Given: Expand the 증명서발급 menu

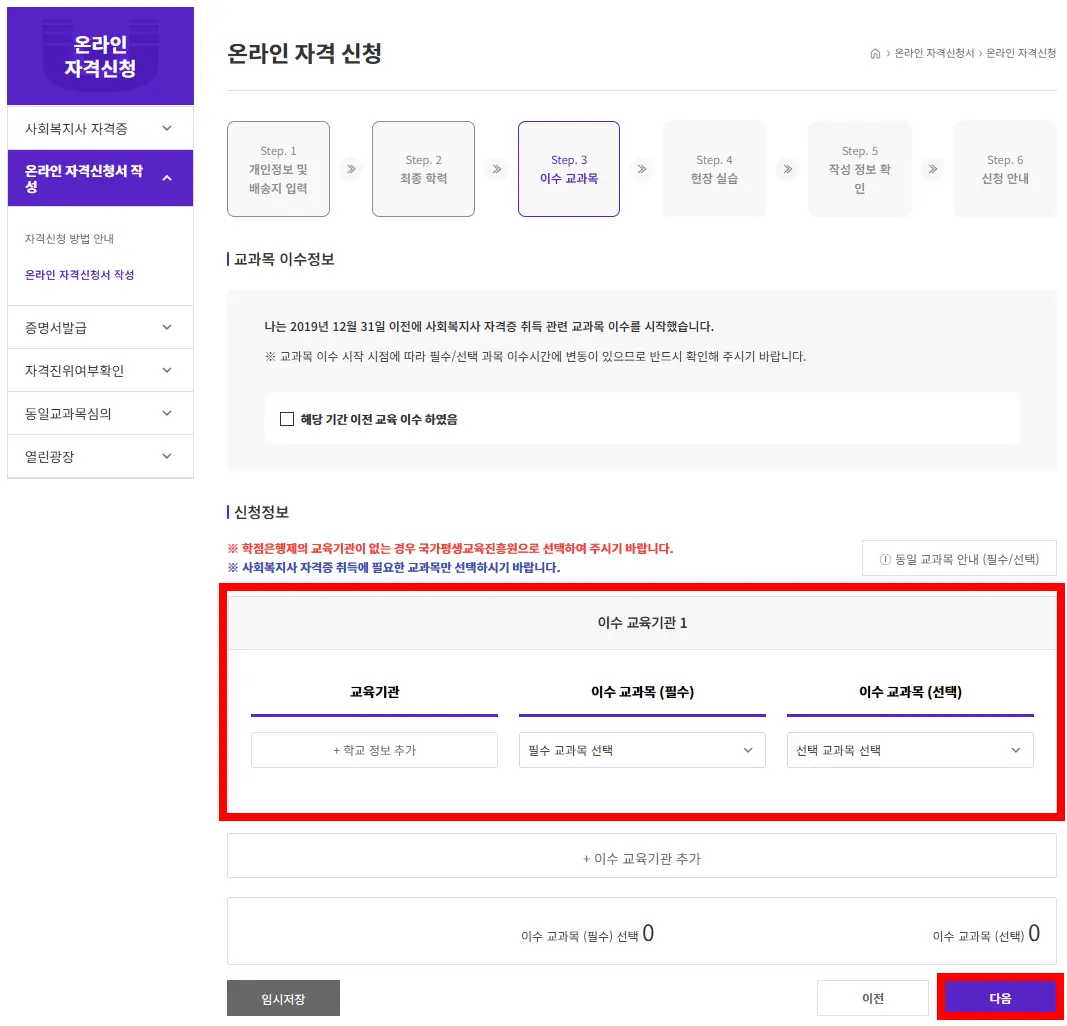Looking at the screenshot, I should (x=100, y=328).
